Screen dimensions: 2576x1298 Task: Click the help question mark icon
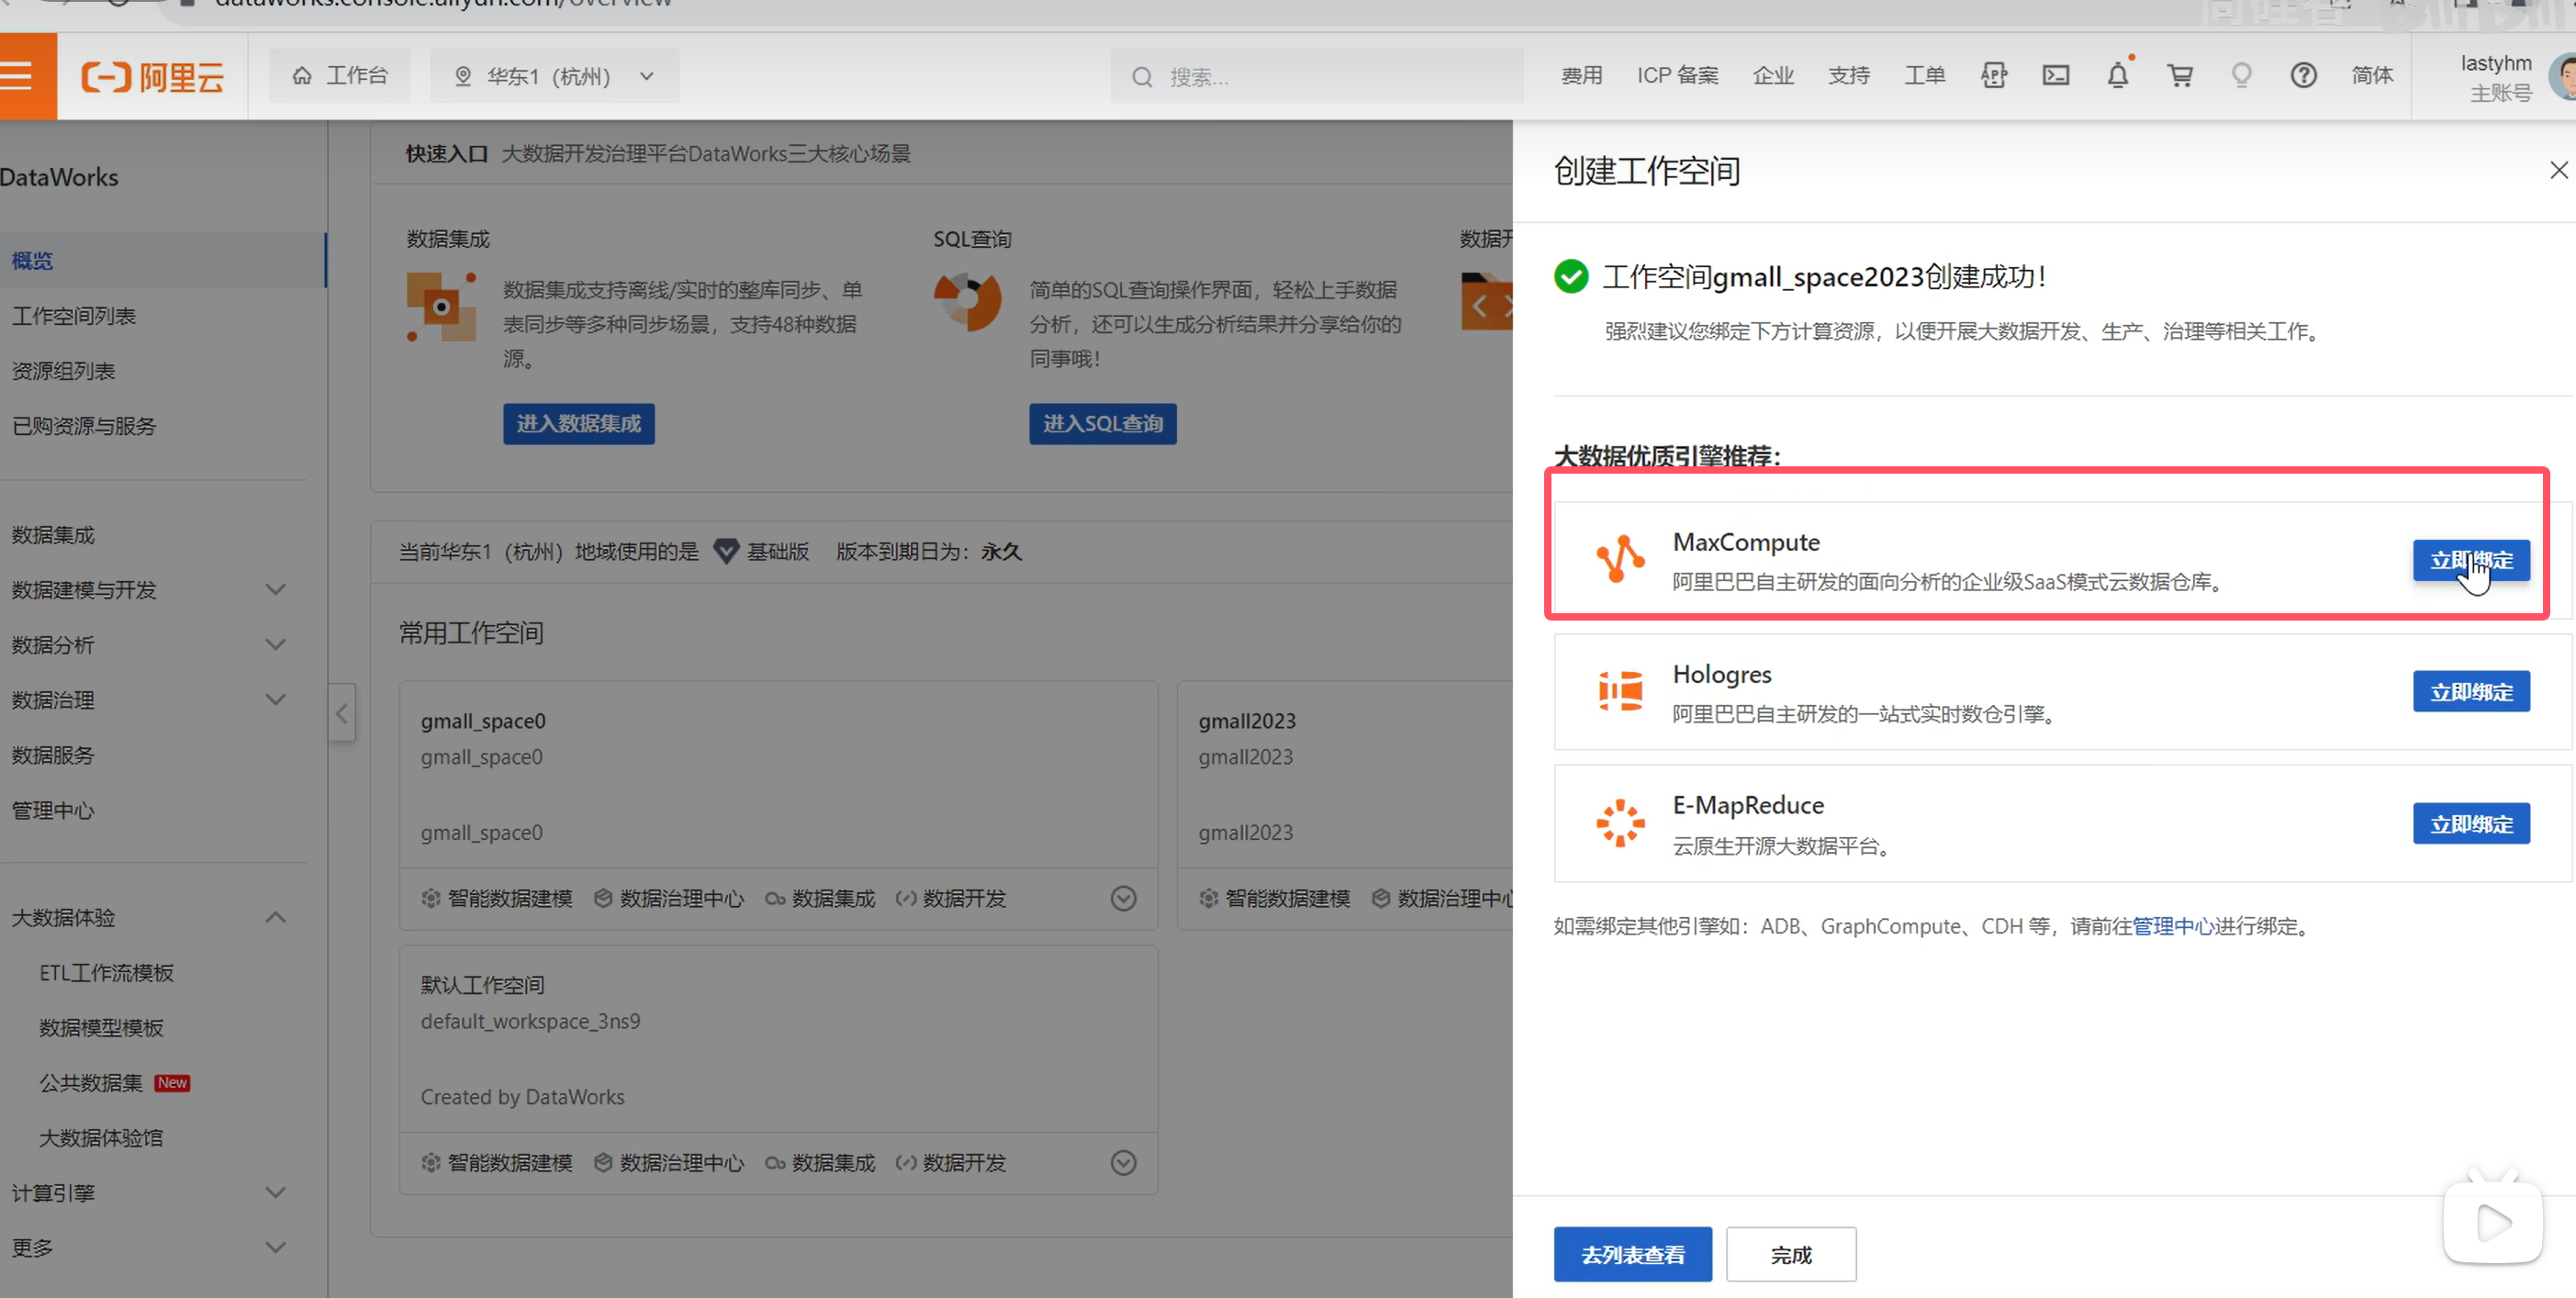coord(2303,76)
